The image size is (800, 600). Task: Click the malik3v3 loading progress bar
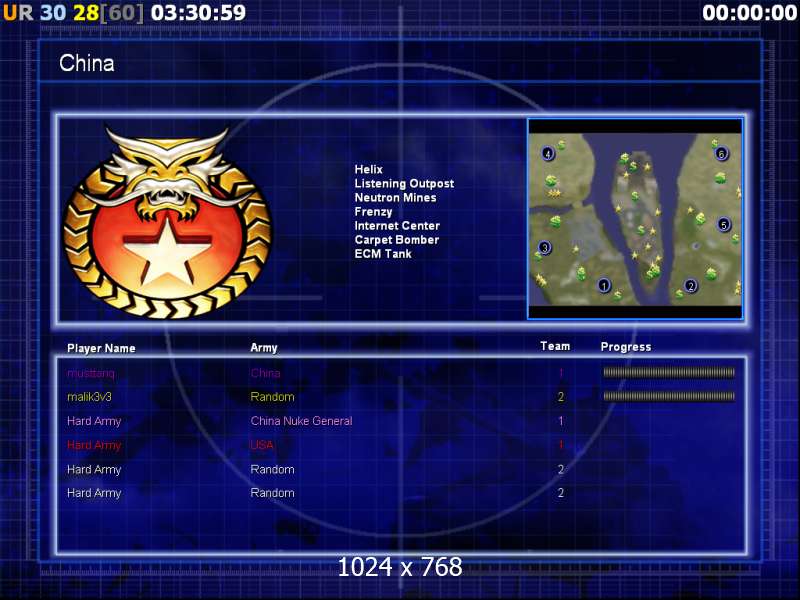[x=669, y=396]
